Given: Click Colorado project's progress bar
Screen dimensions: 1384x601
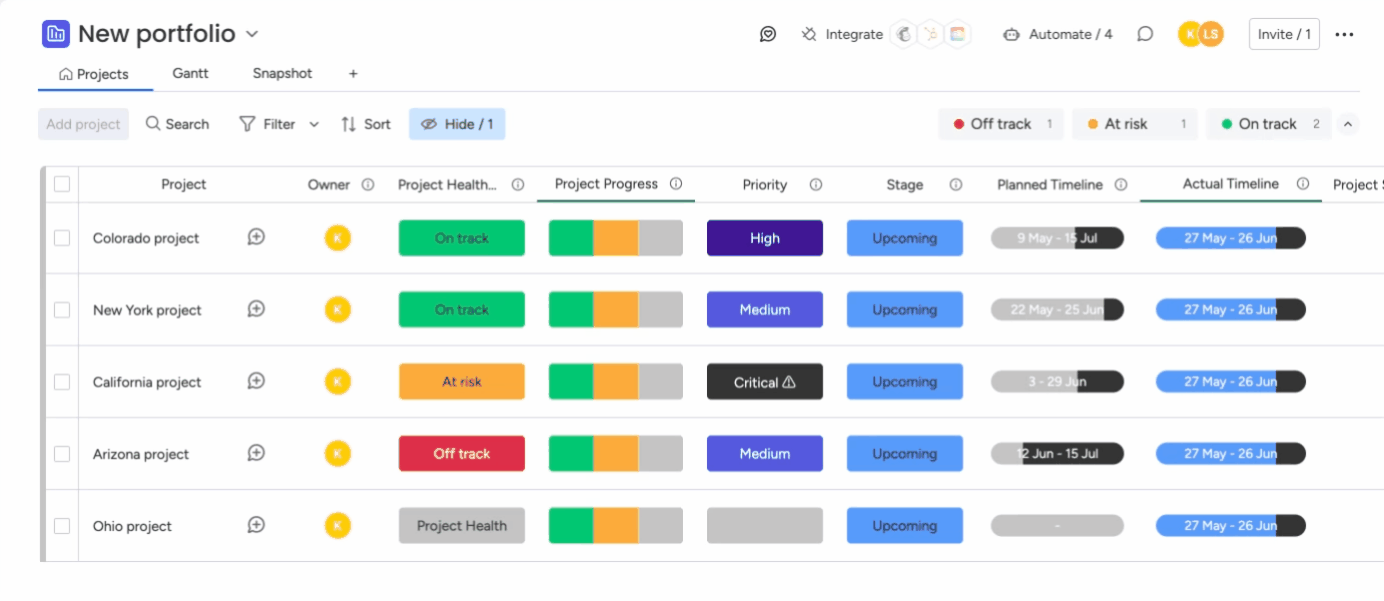Looking at the screenshot, I should pos(616,238).
